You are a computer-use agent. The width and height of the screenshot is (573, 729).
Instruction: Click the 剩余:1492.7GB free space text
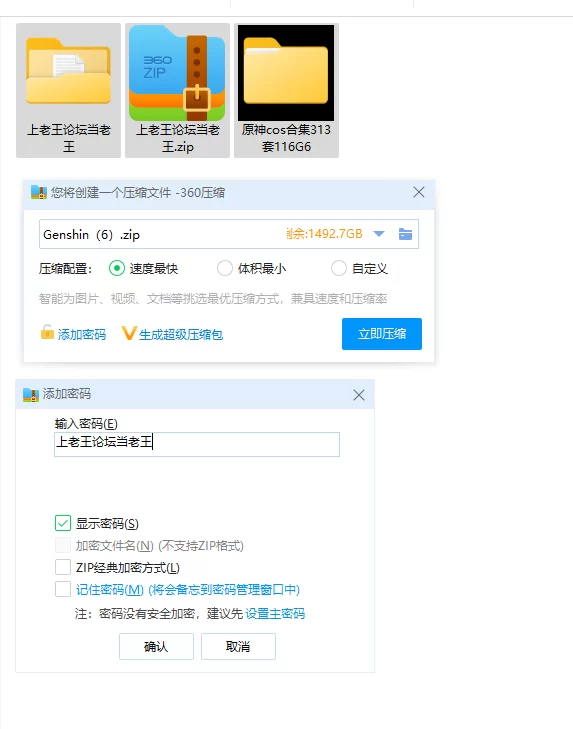pos(324,234)
